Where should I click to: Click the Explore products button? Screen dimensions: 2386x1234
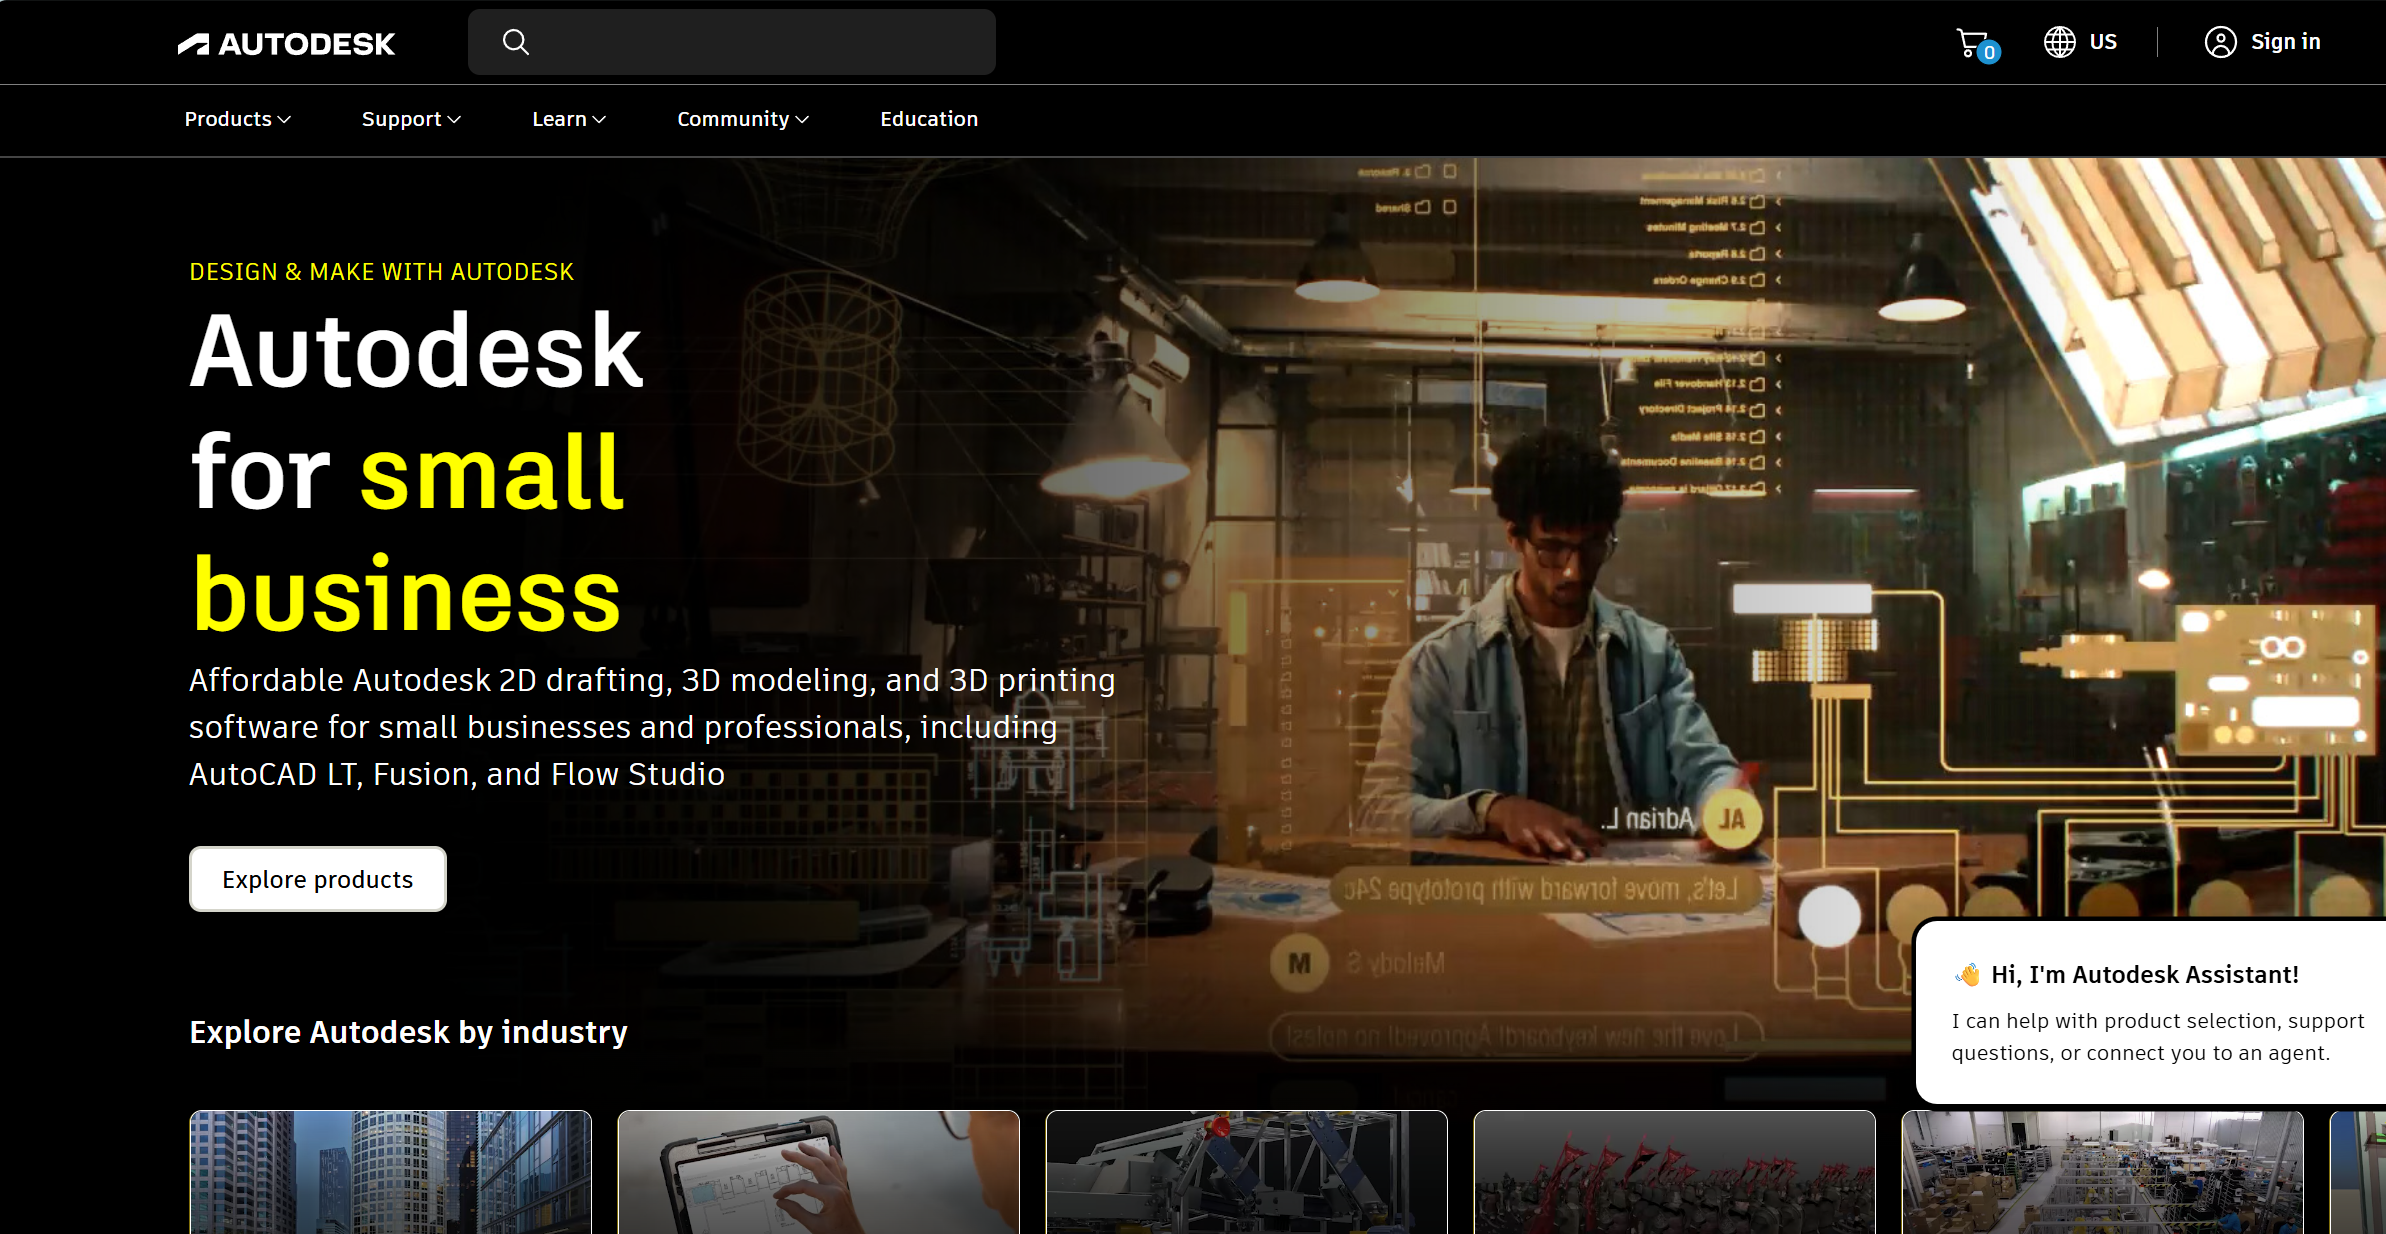[318, 879]
